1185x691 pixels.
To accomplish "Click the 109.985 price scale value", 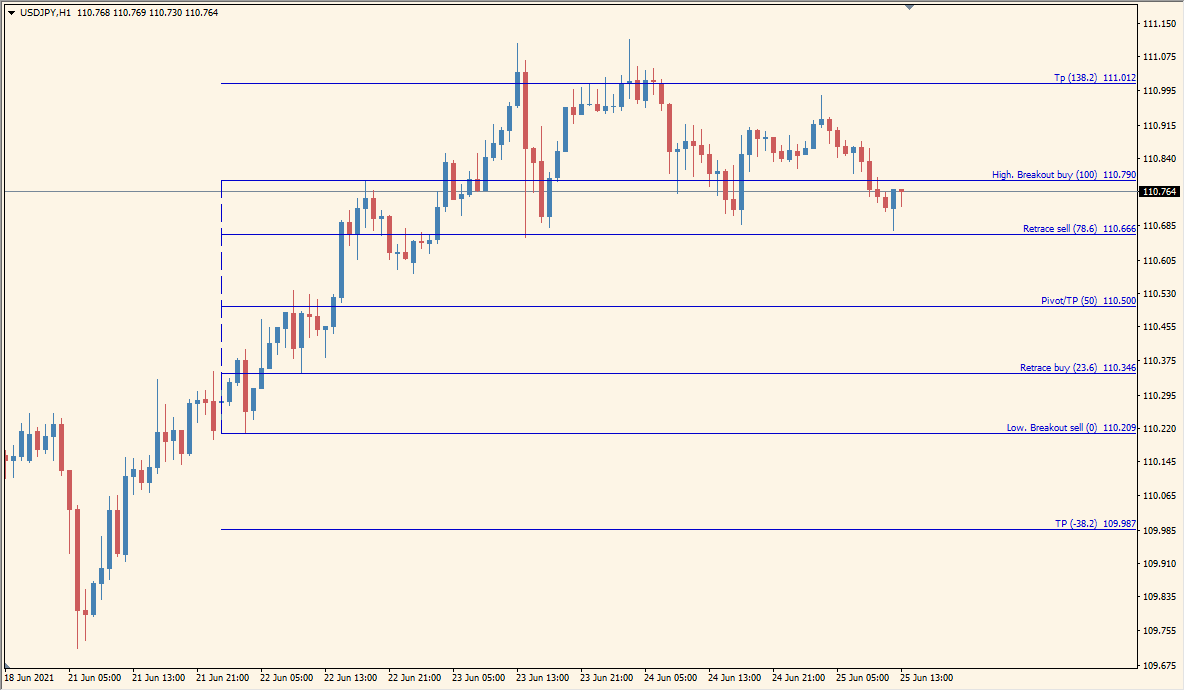I will coord(1159,530).
